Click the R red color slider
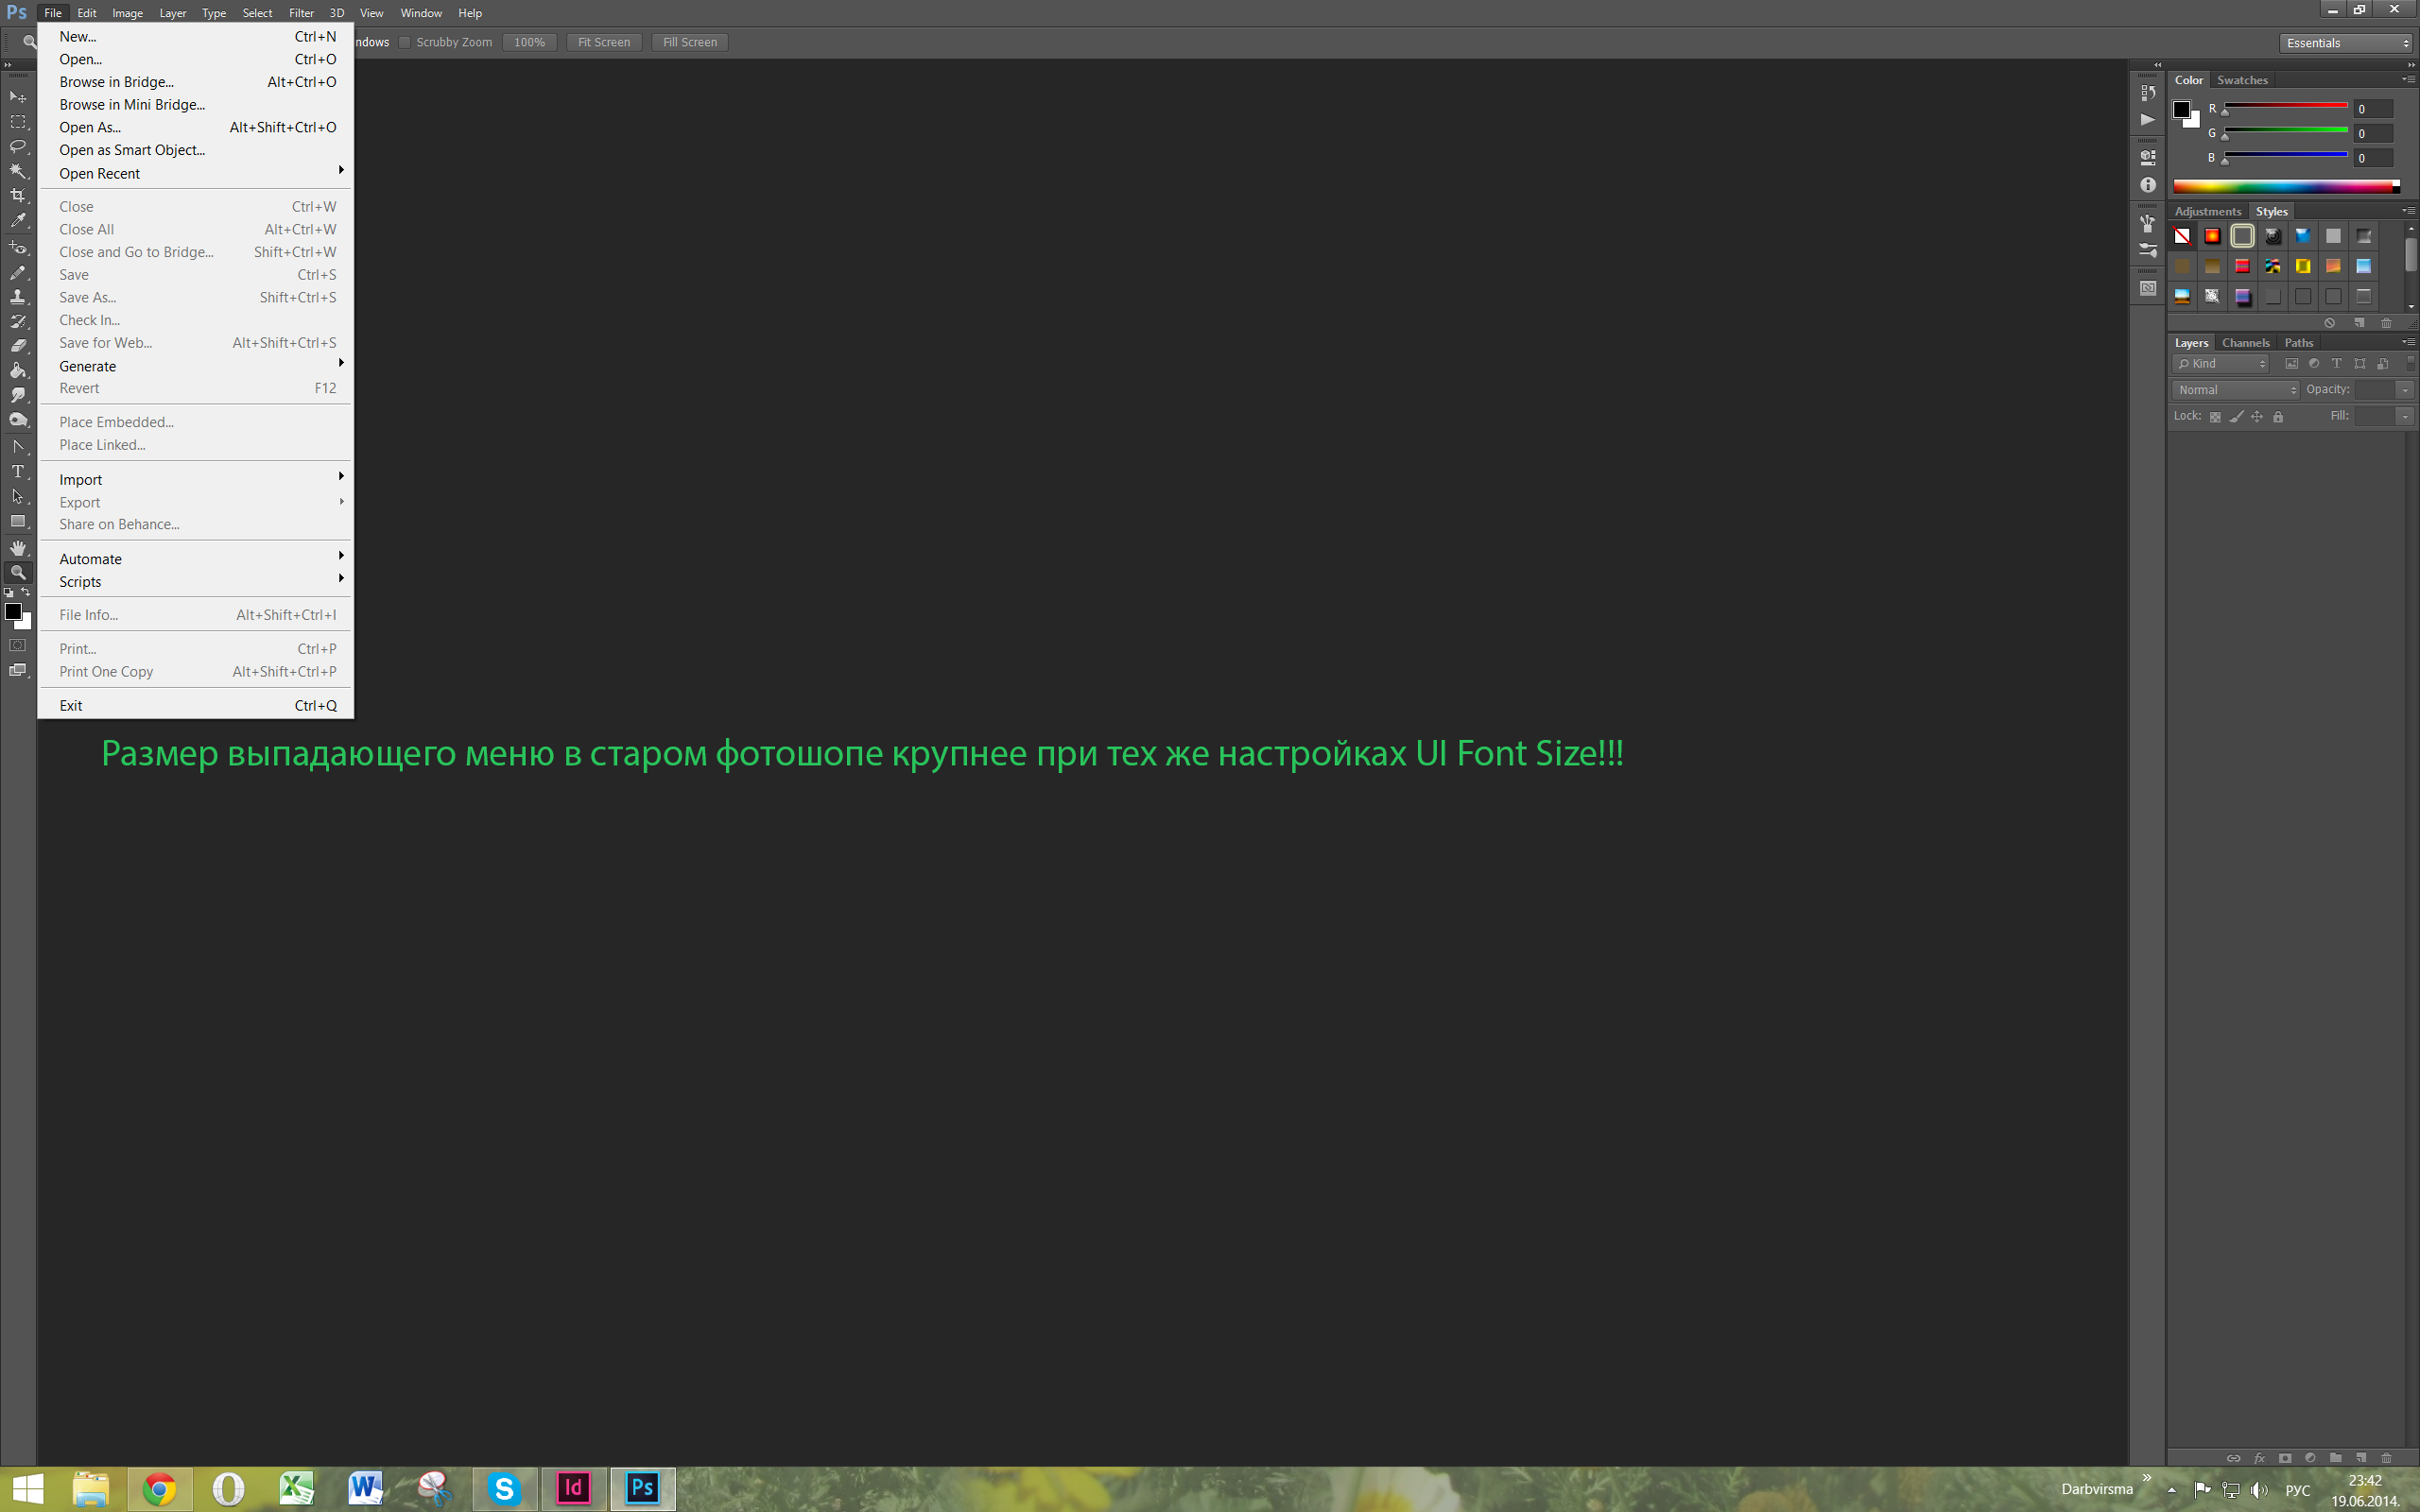Image resolution: width=2420 pixels, height=1512 pixels. point(2285,107)
